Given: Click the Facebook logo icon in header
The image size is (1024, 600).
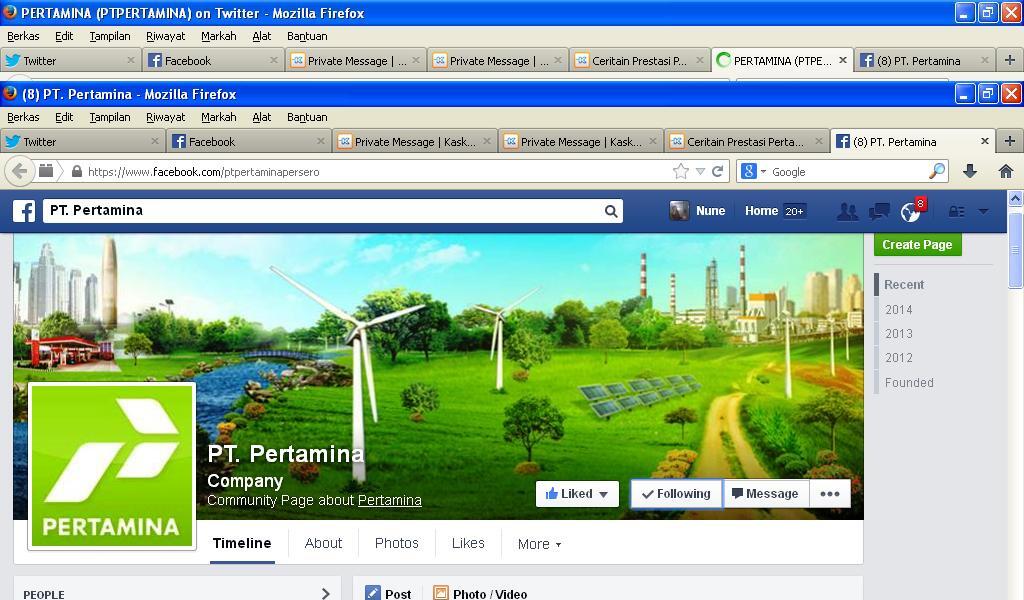Looking at the screenshot, I should [x=24, y=211].
